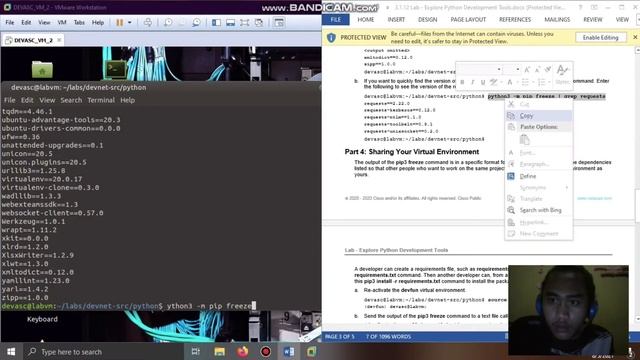Switch to the Word DESIGN ribbon tab
This screenshot has height=360, width=640.
[x=427, y=20]
